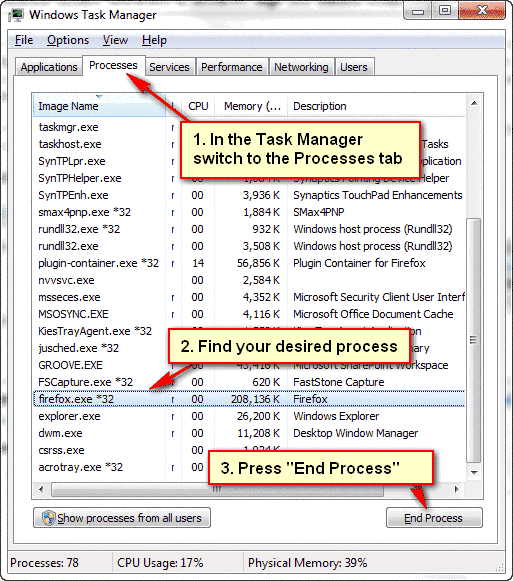Screen dimensions: 513x581
Task: Click the Task Manager title bar icon
Action: pos(16,15)
